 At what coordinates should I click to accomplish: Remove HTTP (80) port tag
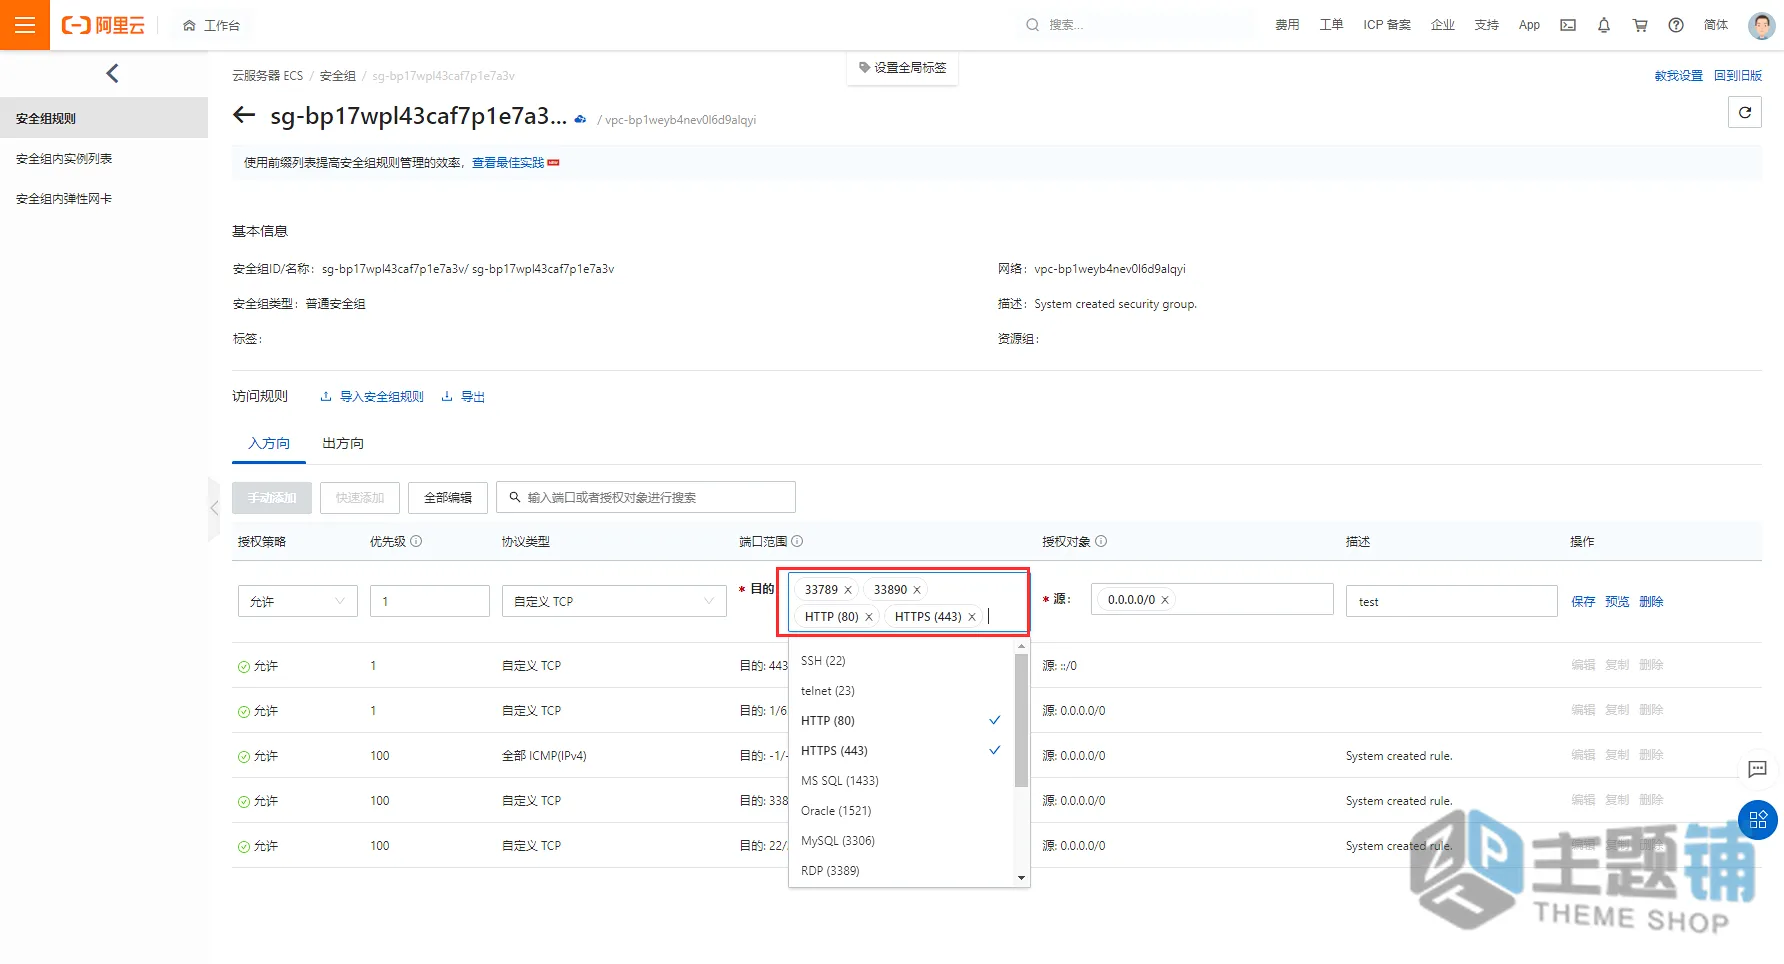pyautogui.click(x=869, y=617)
